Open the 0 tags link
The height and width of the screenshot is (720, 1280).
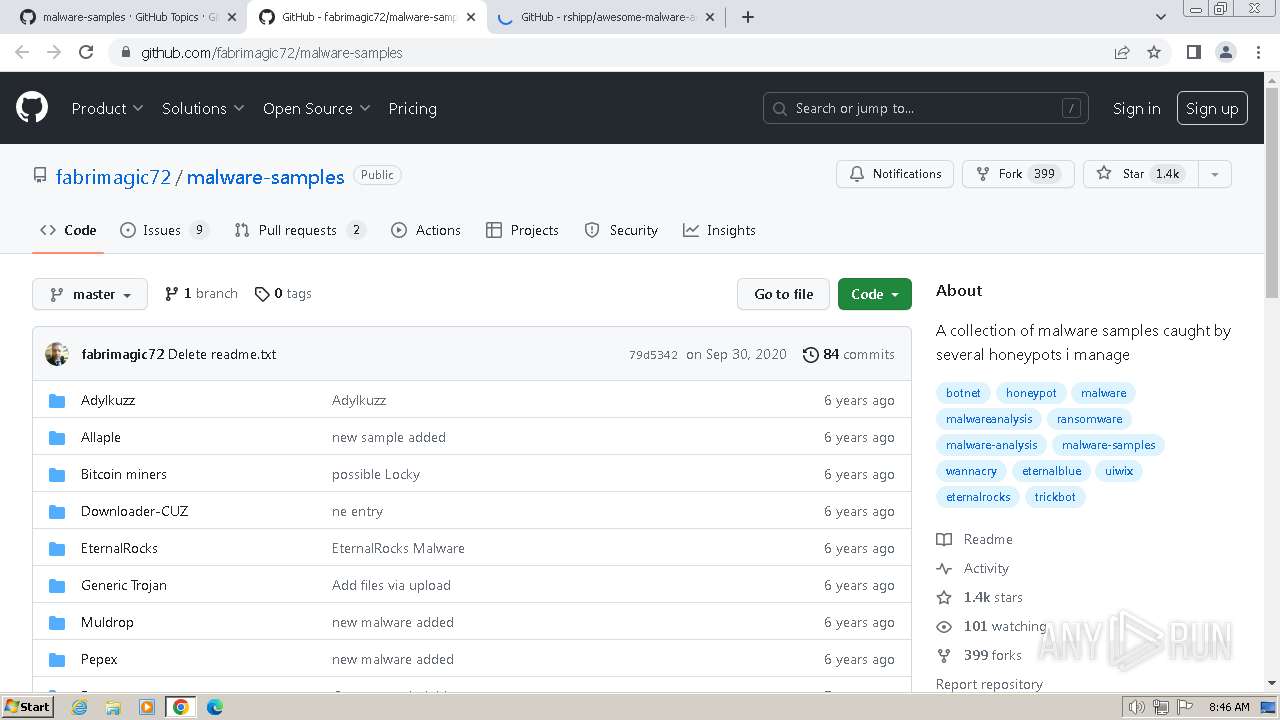coord(283,293)
